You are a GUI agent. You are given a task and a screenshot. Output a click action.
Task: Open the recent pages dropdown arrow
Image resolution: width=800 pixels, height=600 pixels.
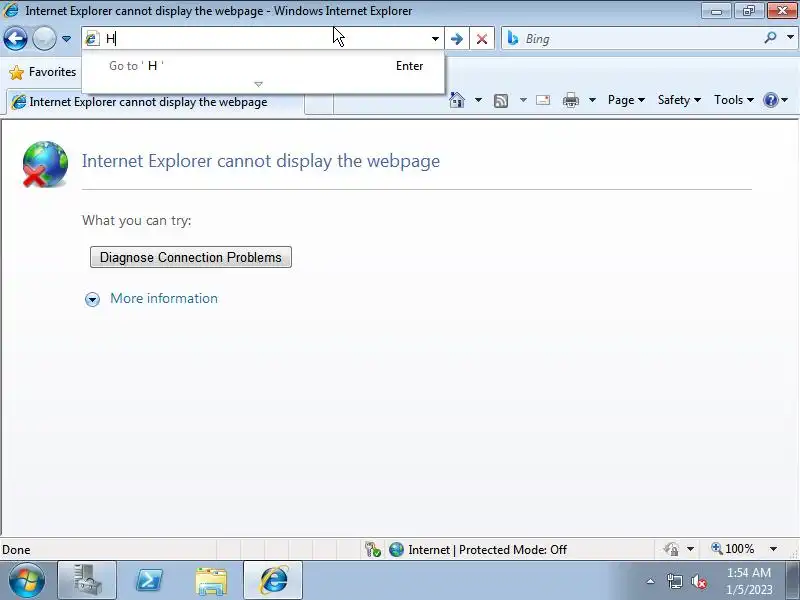(x=66, y=39)
